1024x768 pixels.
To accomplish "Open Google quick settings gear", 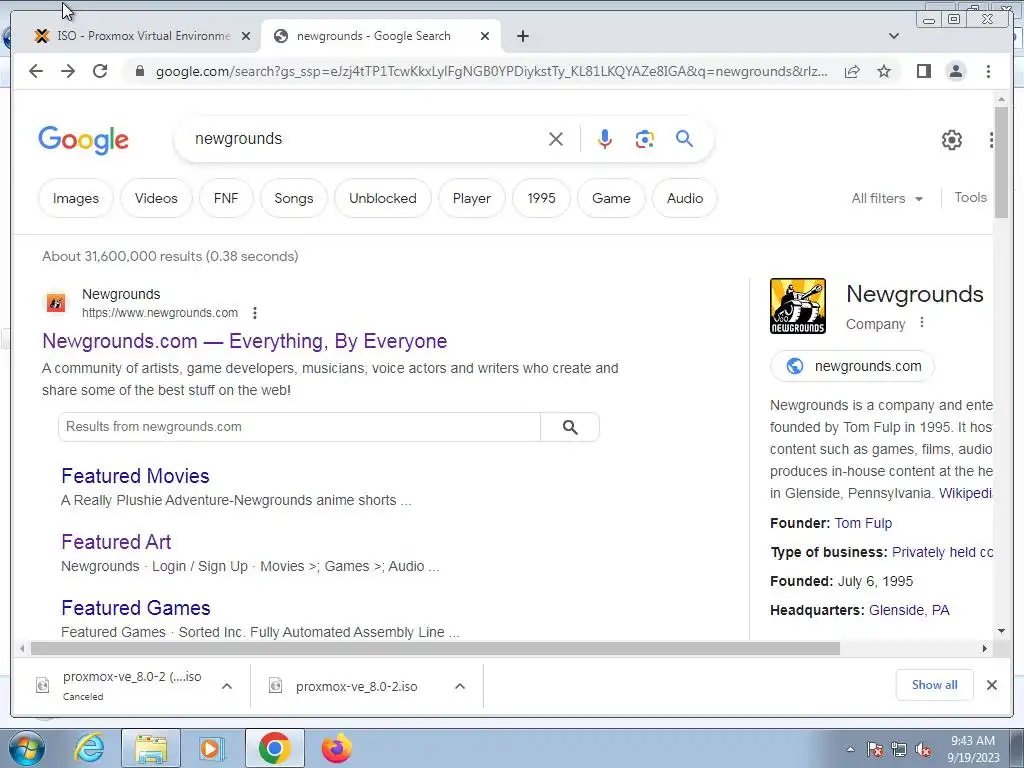I will [x=952, y=140].
